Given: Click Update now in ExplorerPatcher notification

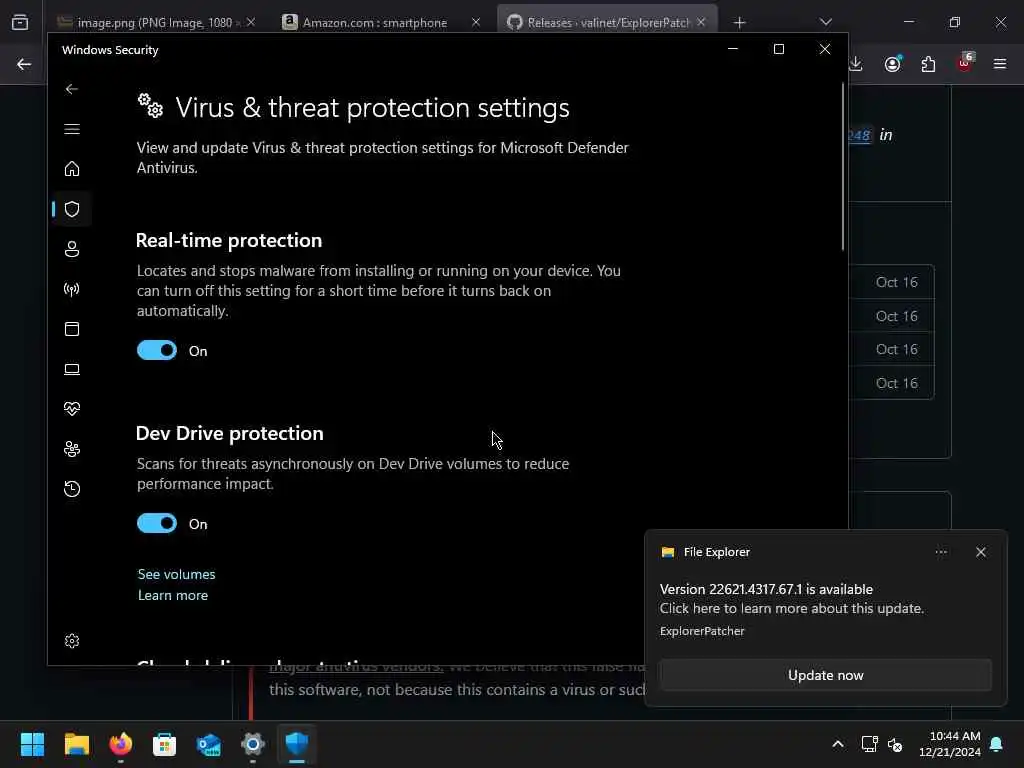Looking at the screenshot, I should coord(825,675).
